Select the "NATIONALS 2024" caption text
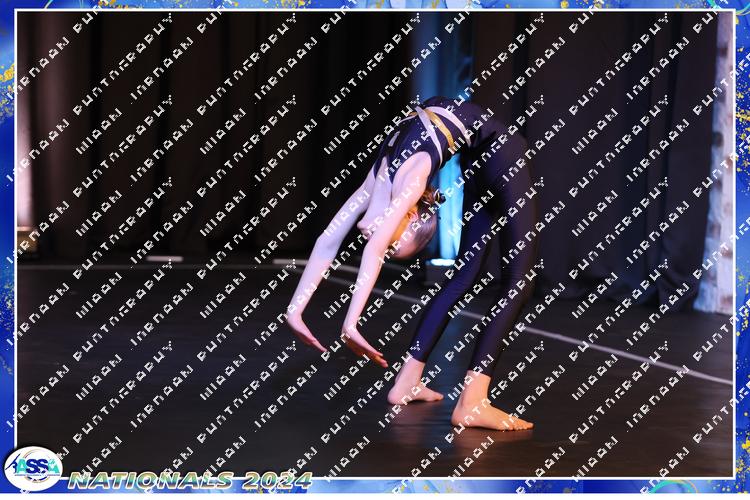Screen dimensions: 750x500 point(190,480)
